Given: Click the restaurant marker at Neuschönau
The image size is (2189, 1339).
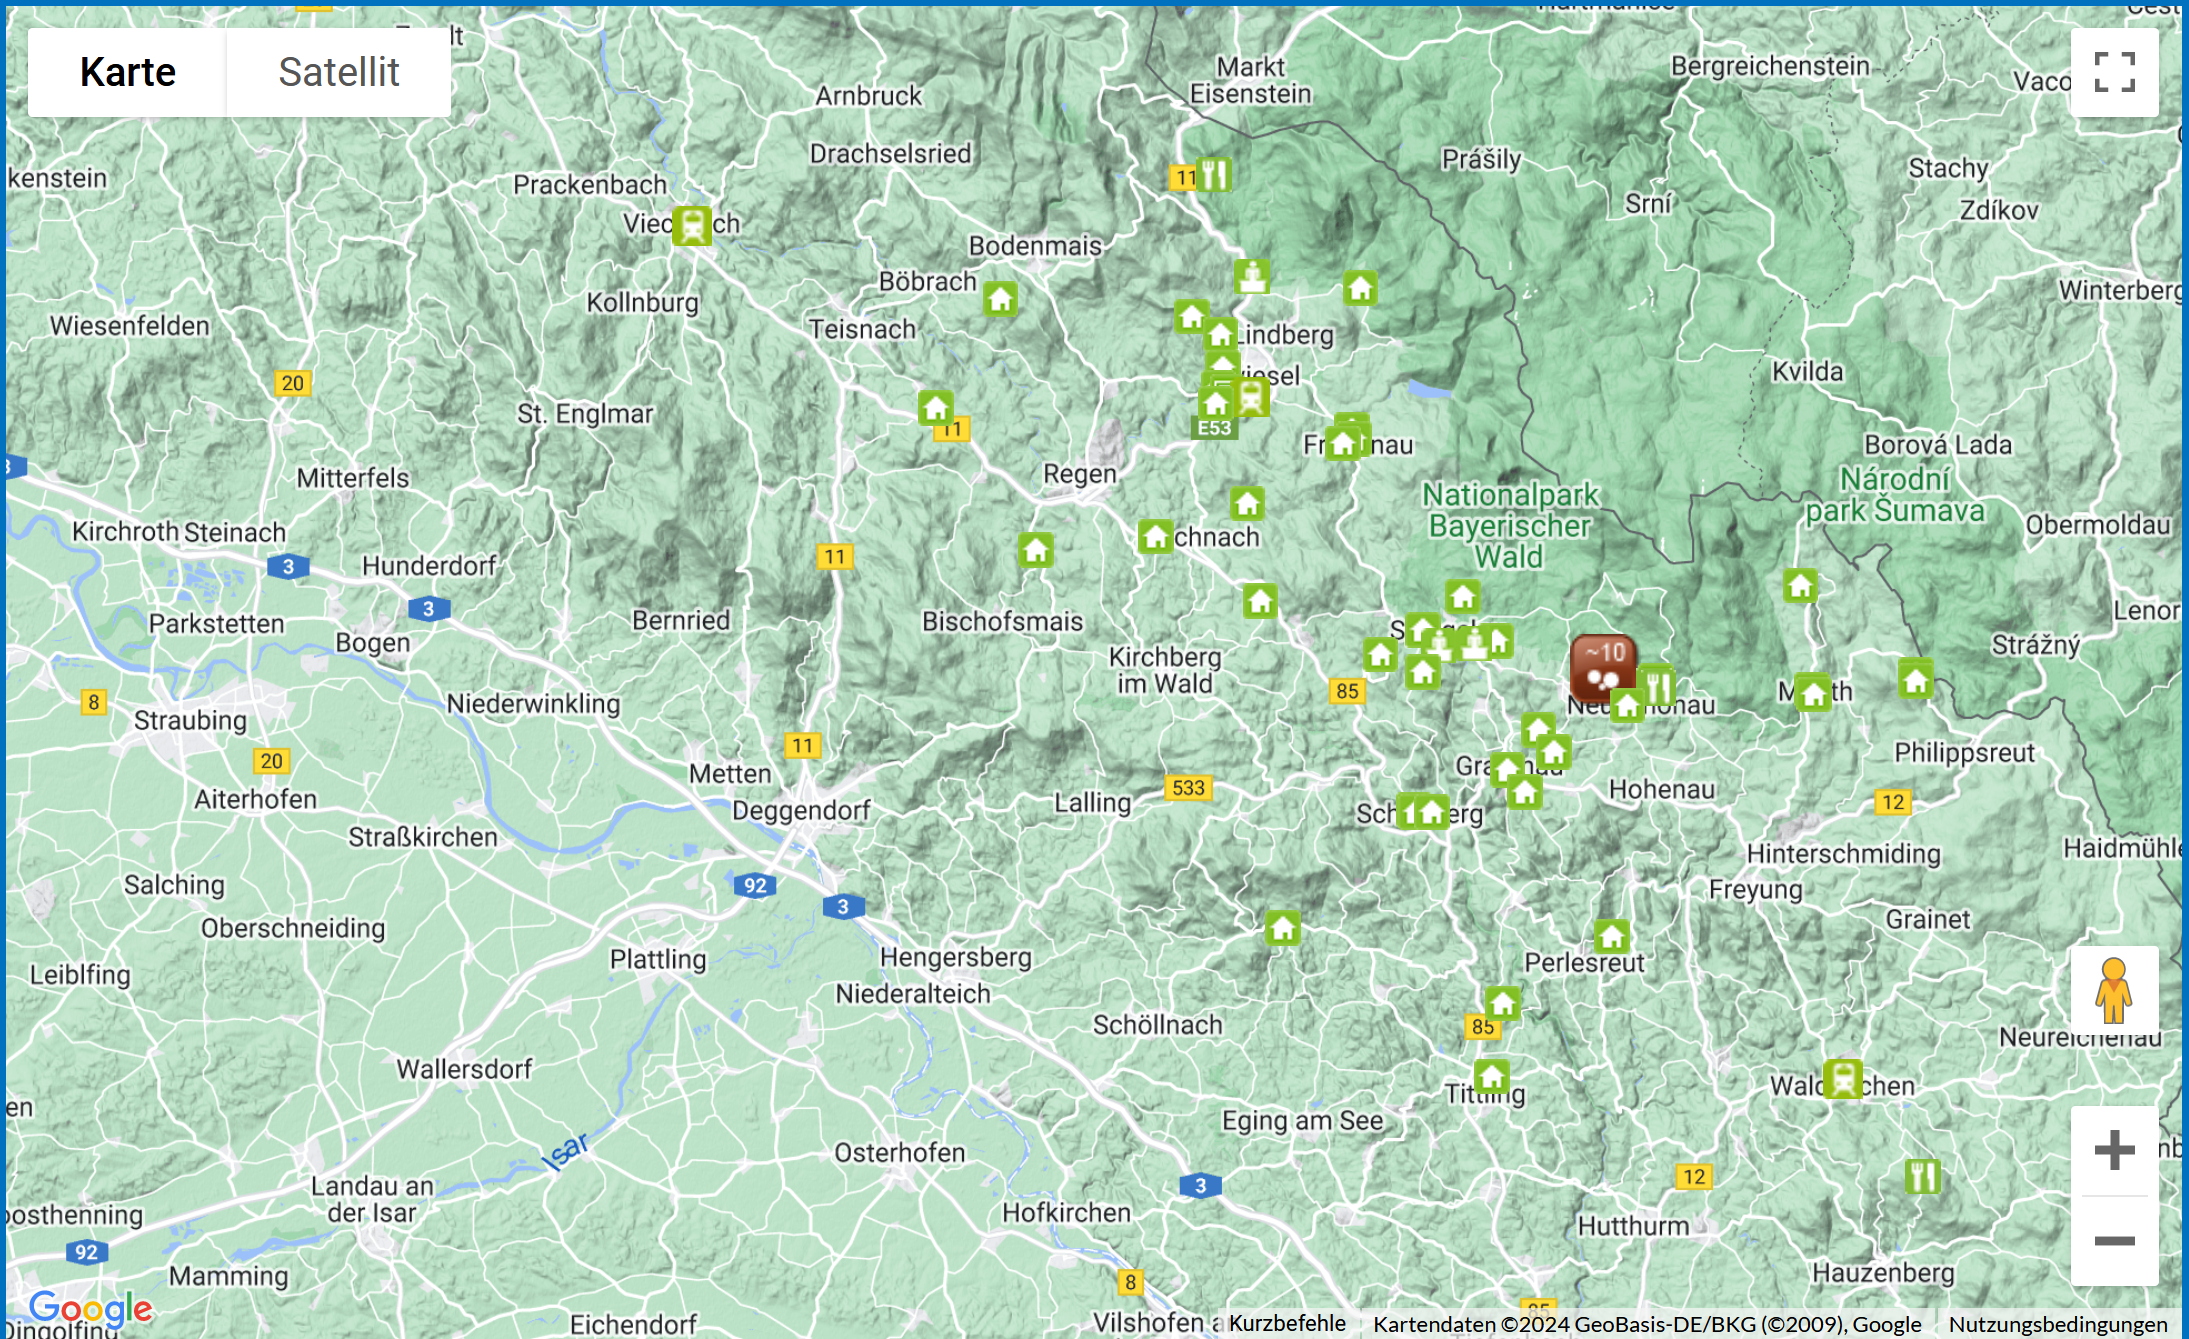Looking at the screenshot, I should click(1657, 686).
